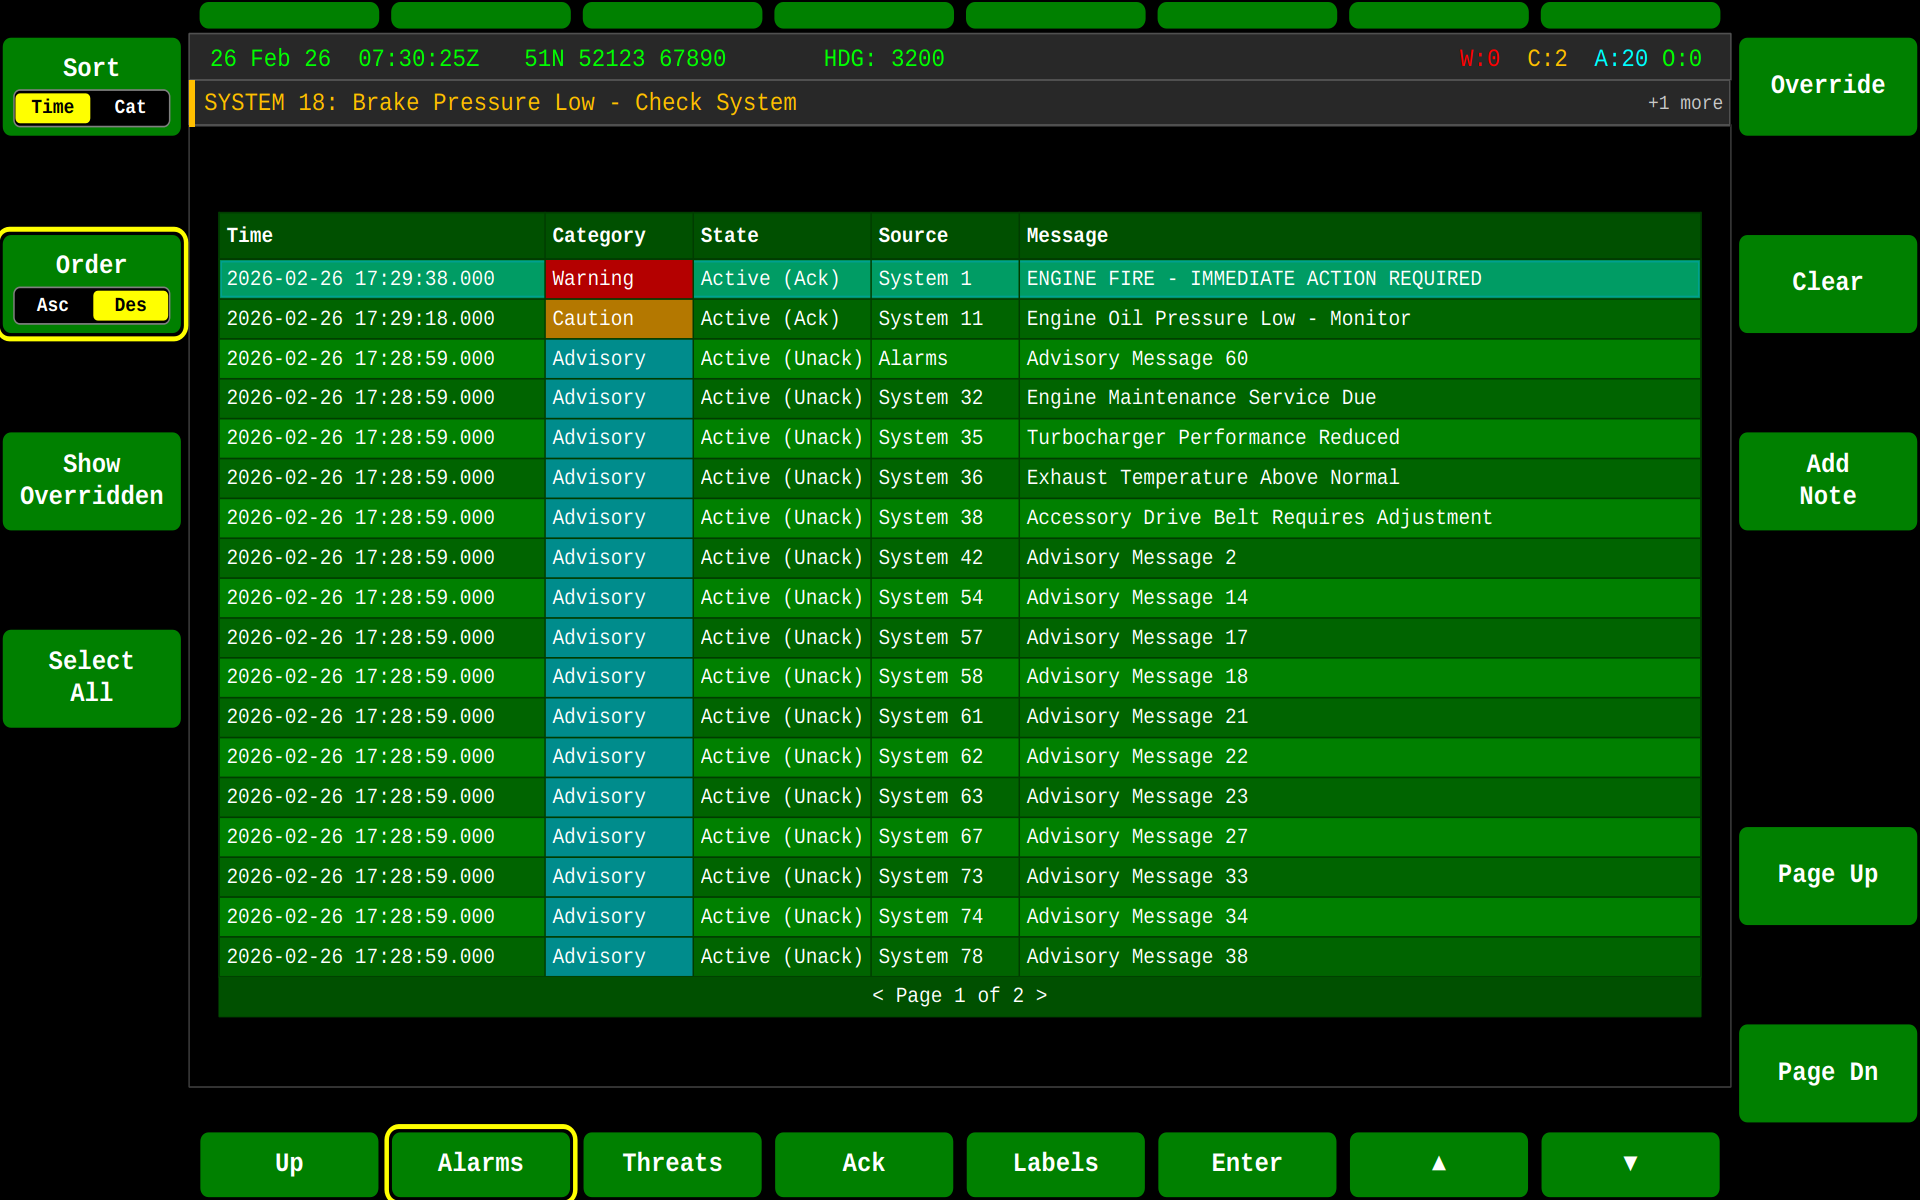Viewport: 1920px width, 1200px height.
Task: Switch sort mode to Cat
Action: (130, 107)
